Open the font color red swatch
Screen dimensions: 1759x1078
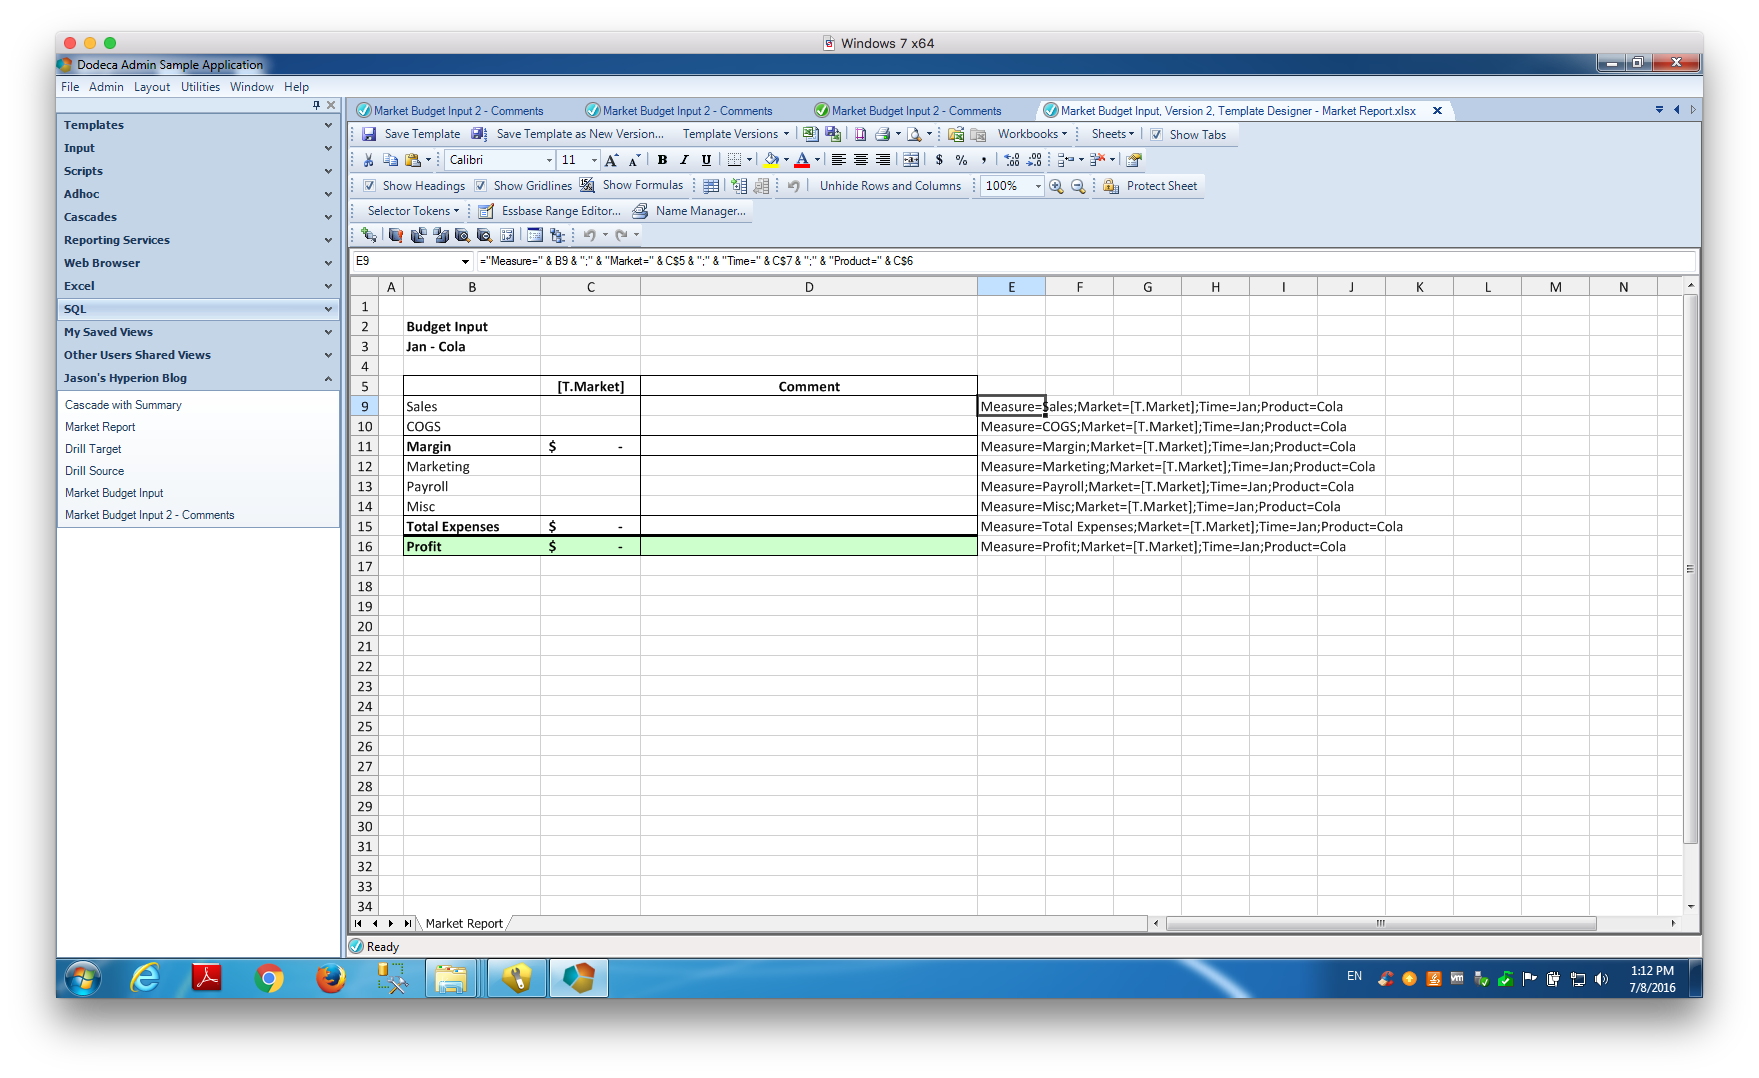pos(802,160)
